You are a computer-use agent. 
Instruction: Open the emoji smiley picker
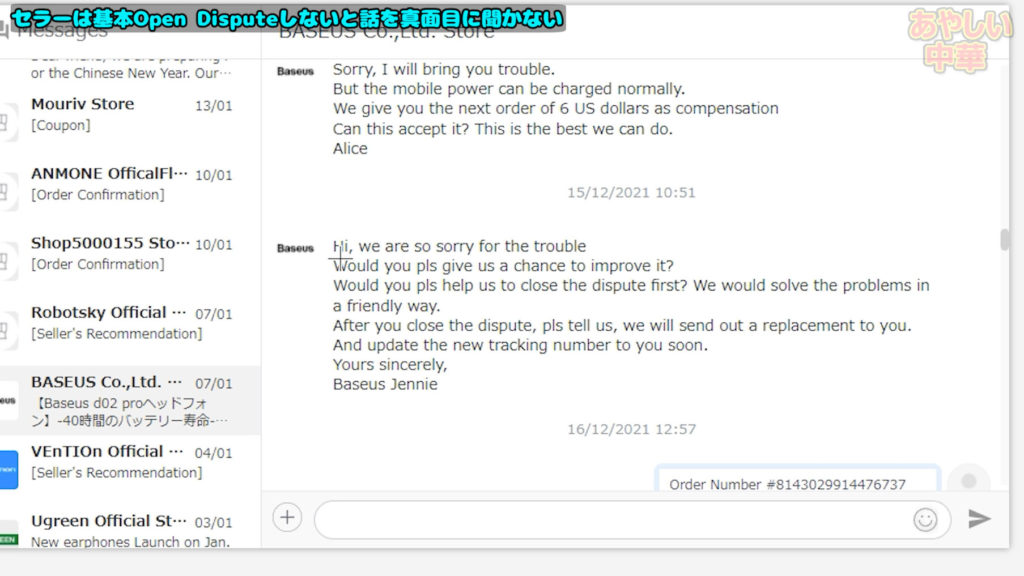pos(925,520)
